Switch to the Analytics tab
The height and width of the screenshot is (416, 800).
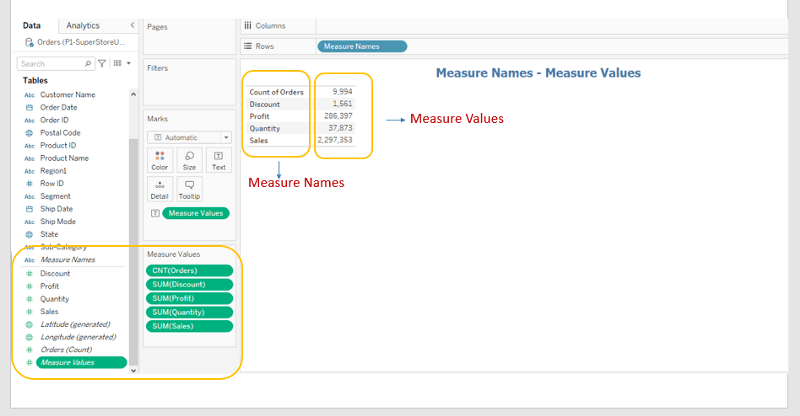coord(83,25)
